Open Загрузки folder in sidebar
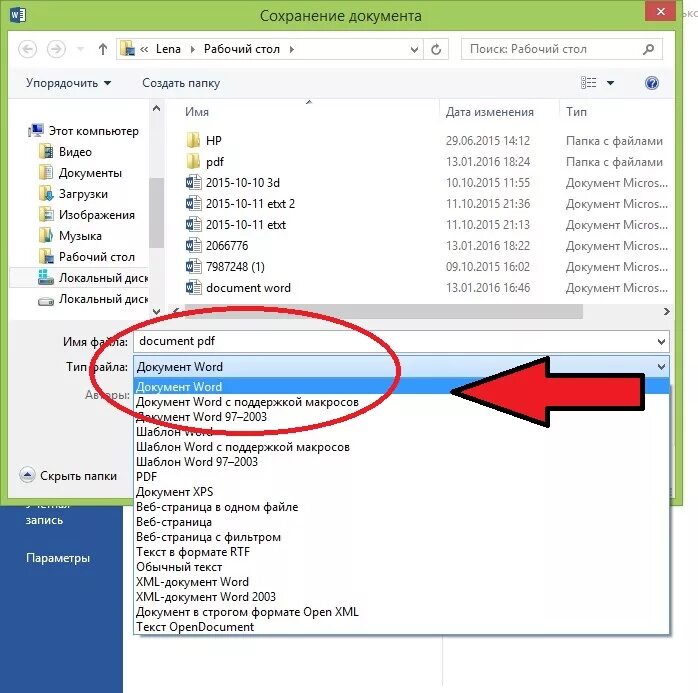The height and width of the screenshot is (693, 698). tap(73, 194)
